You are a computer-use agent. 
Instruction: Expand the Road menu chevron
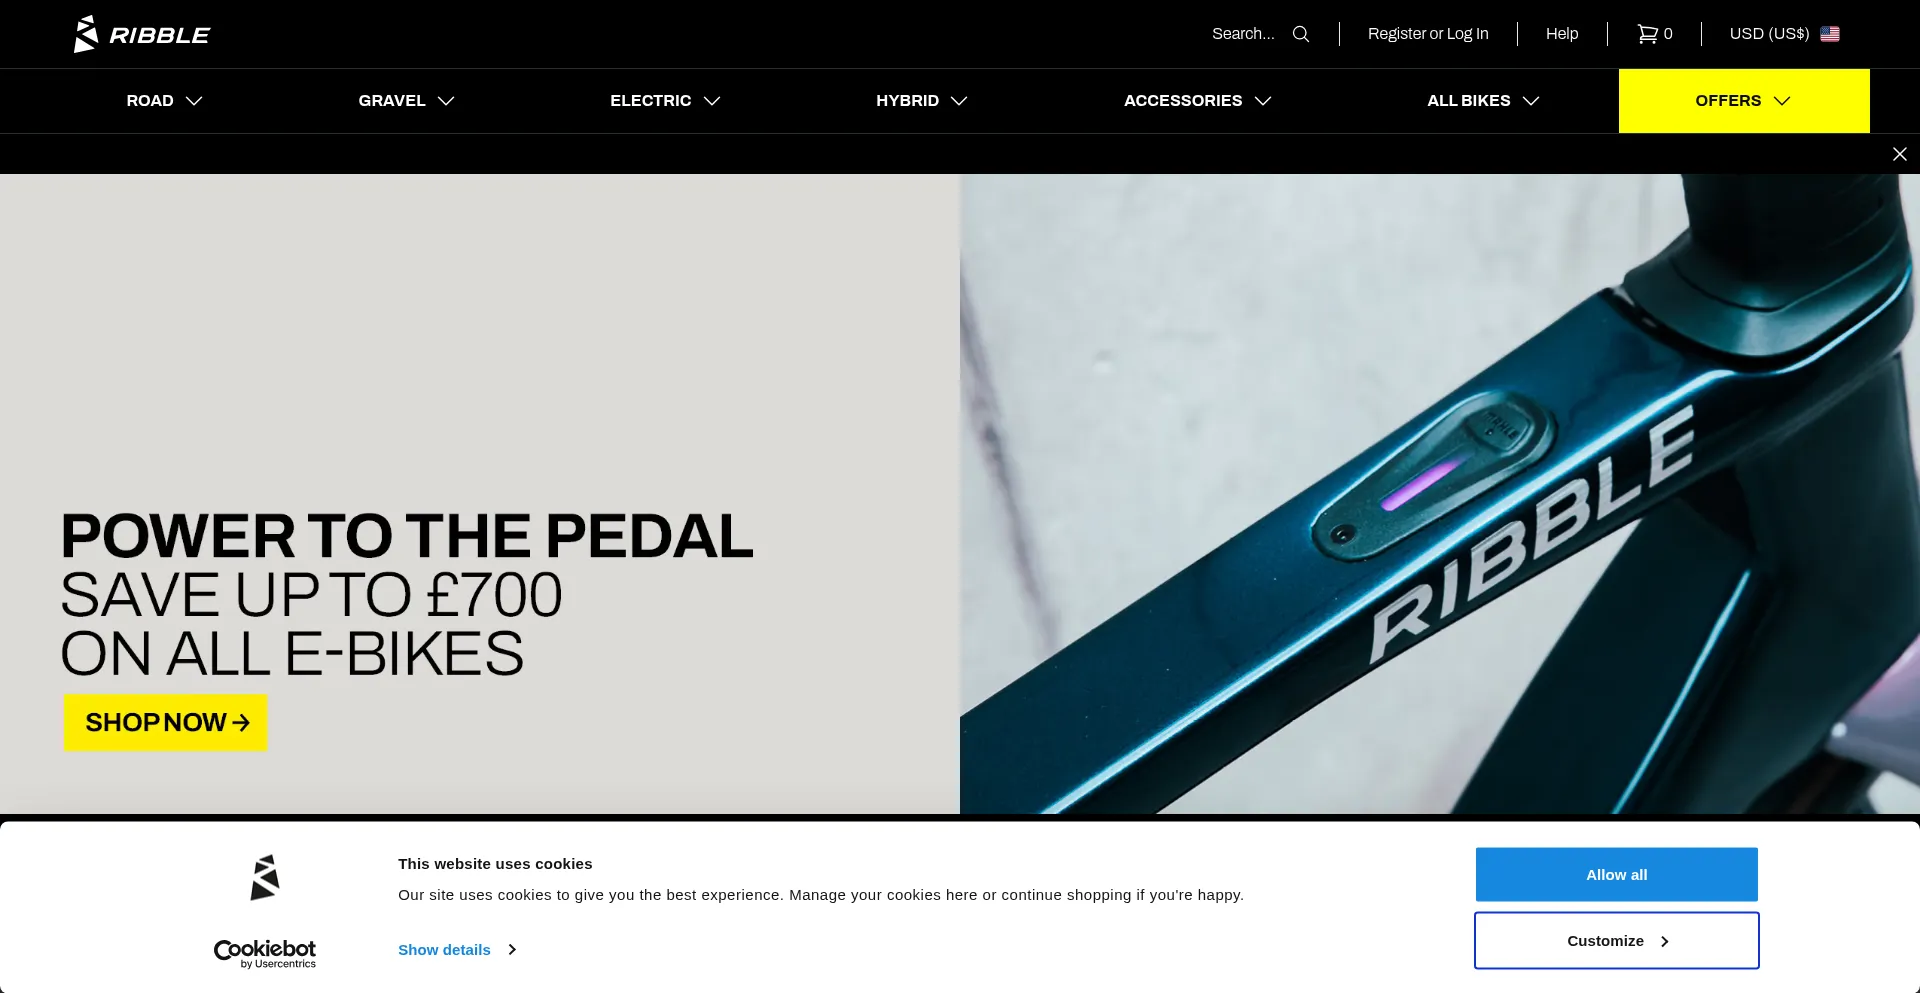pos(194,101)
